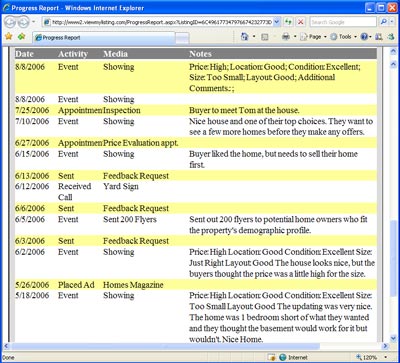Click the Date column header
Screen dimensions: 400x363
tap(24, 54)
